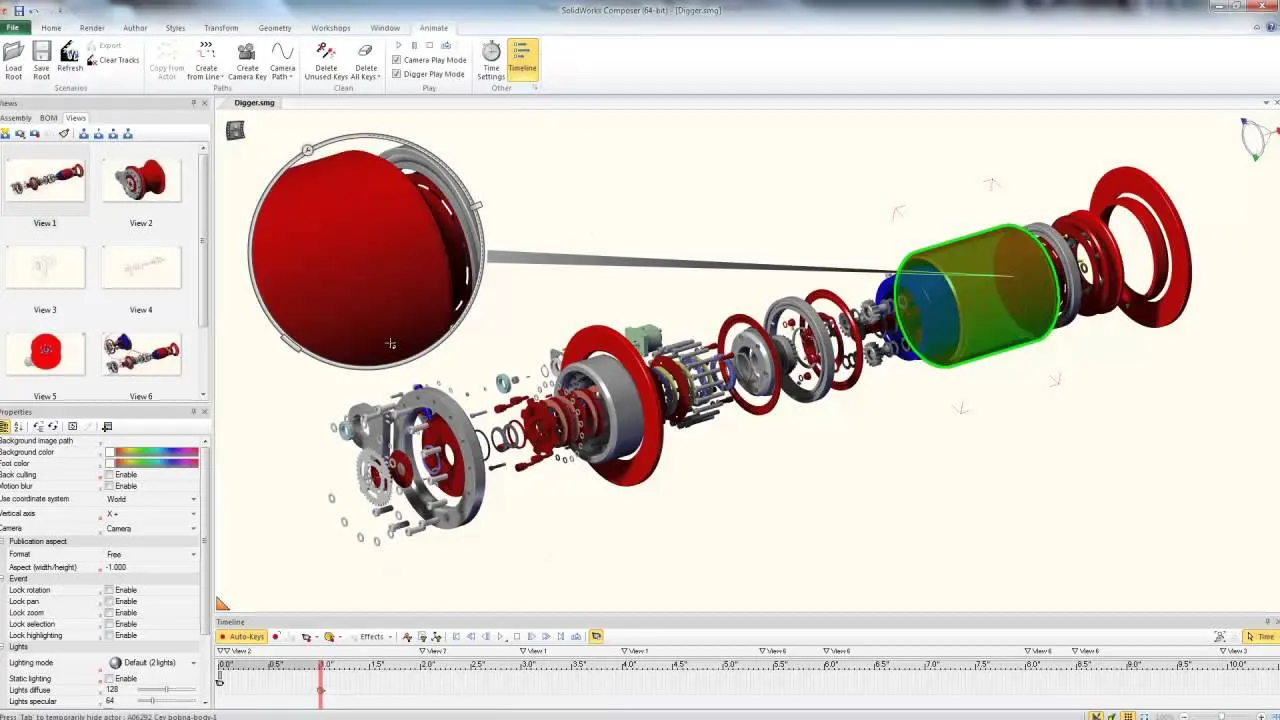
Task: Click the Lights diffuse slider
Action: coord(166,690)
